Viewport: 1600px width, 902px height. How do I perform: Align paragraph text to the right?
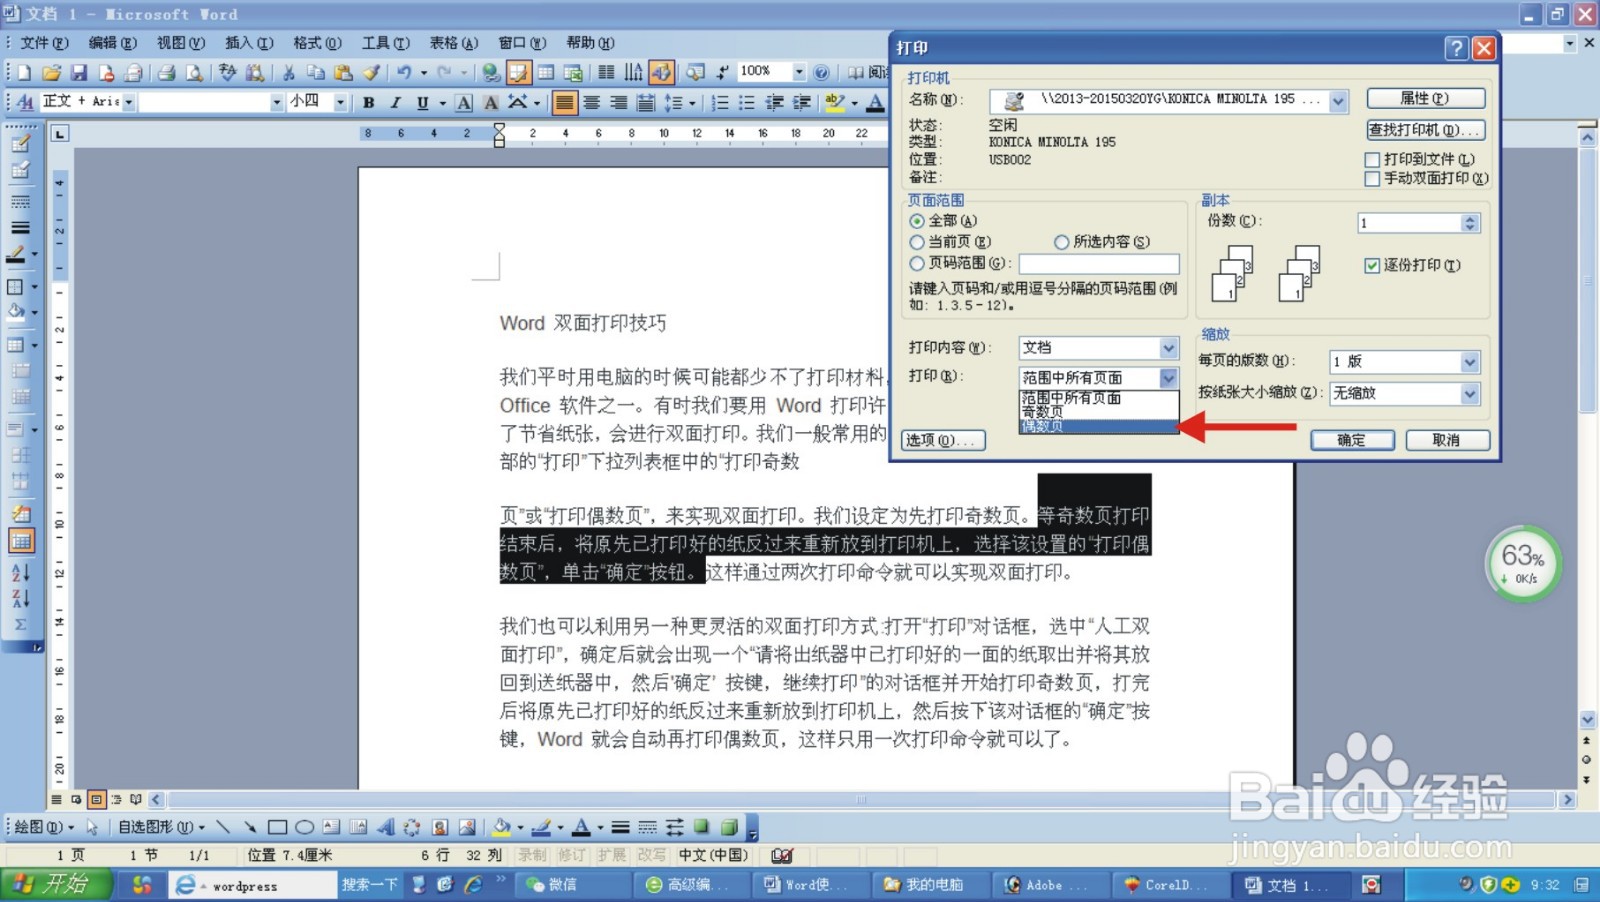point(619,102)
